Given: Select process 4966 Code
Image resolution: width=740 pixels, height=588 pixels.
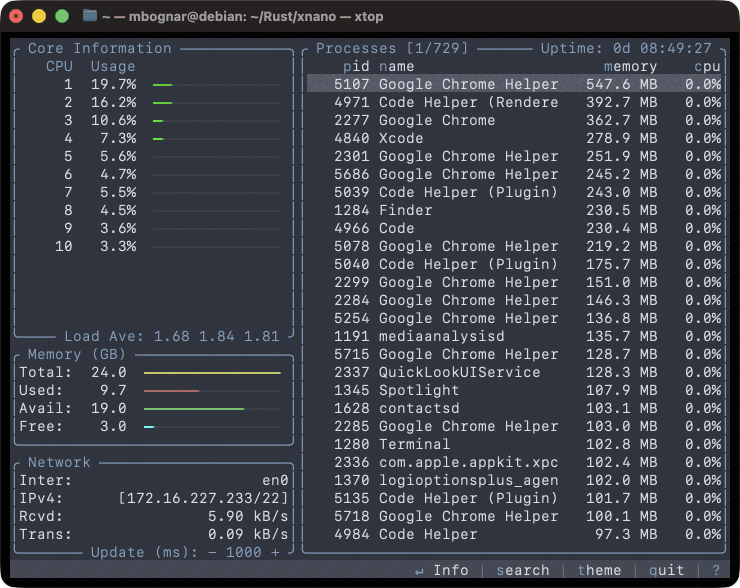Looking at the screenshot, I should pyautogui.click(x=514, y=228).
